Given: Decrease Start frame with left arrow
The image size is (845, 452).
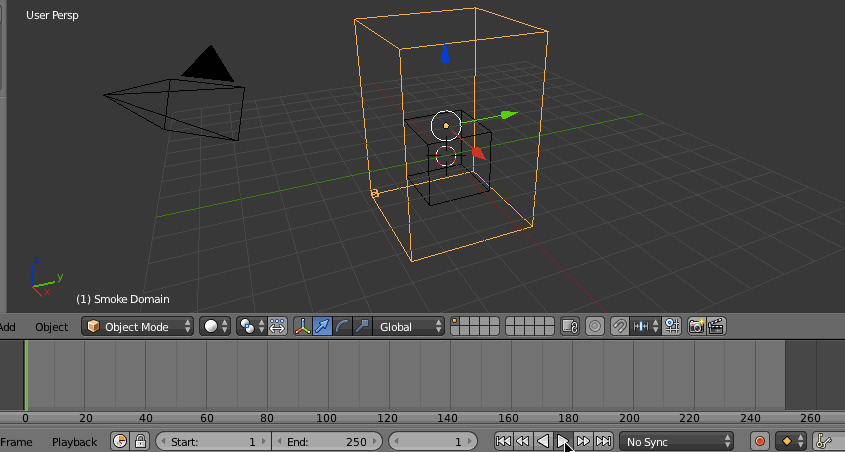Looking at the screenshot, I should (163, 442).
